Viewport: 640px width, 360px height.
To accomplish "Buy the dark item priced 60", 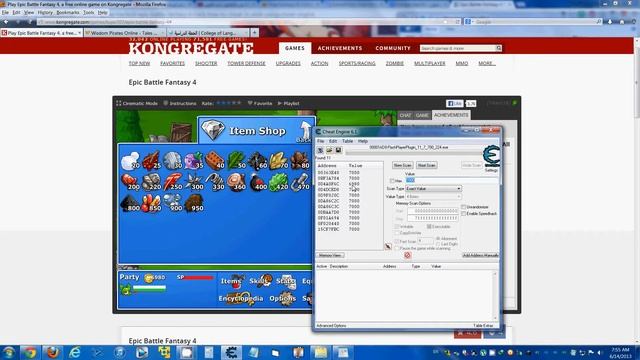I will (x=258, y=161).
